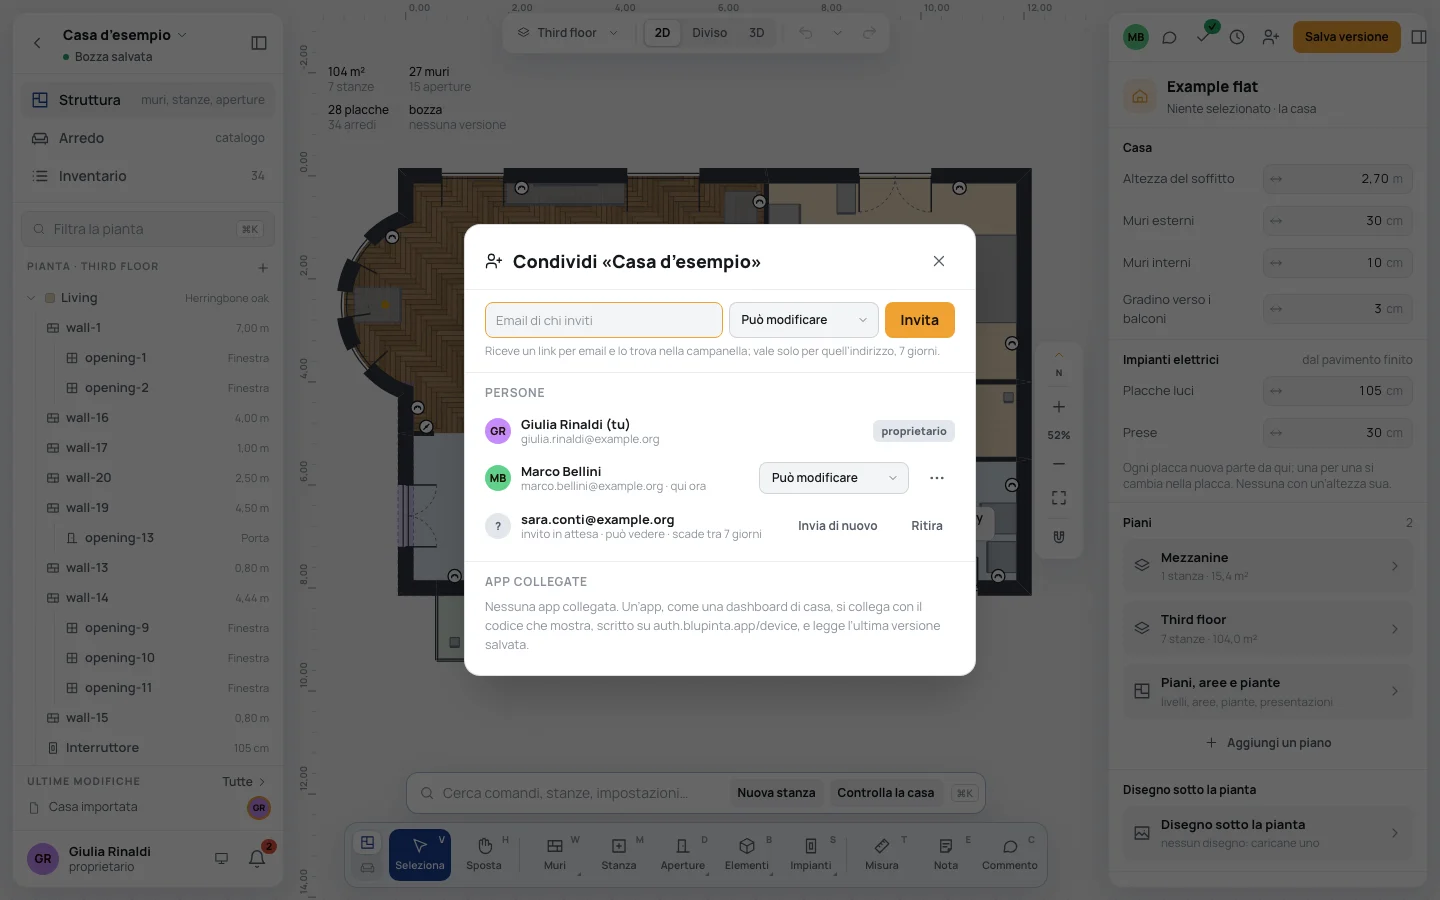The width and height of the screenshot is (1440, 900).
Task: Switch the view to Diviso
Action: (710, 33)
